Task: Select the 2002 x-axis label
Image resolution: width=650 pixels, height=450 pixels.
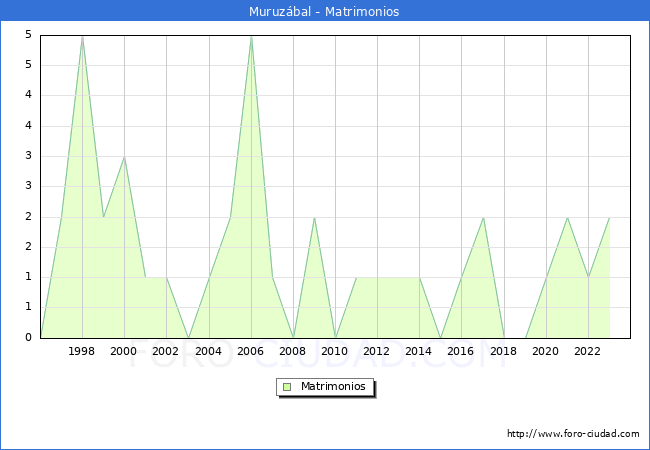Action: pos(165,351)
